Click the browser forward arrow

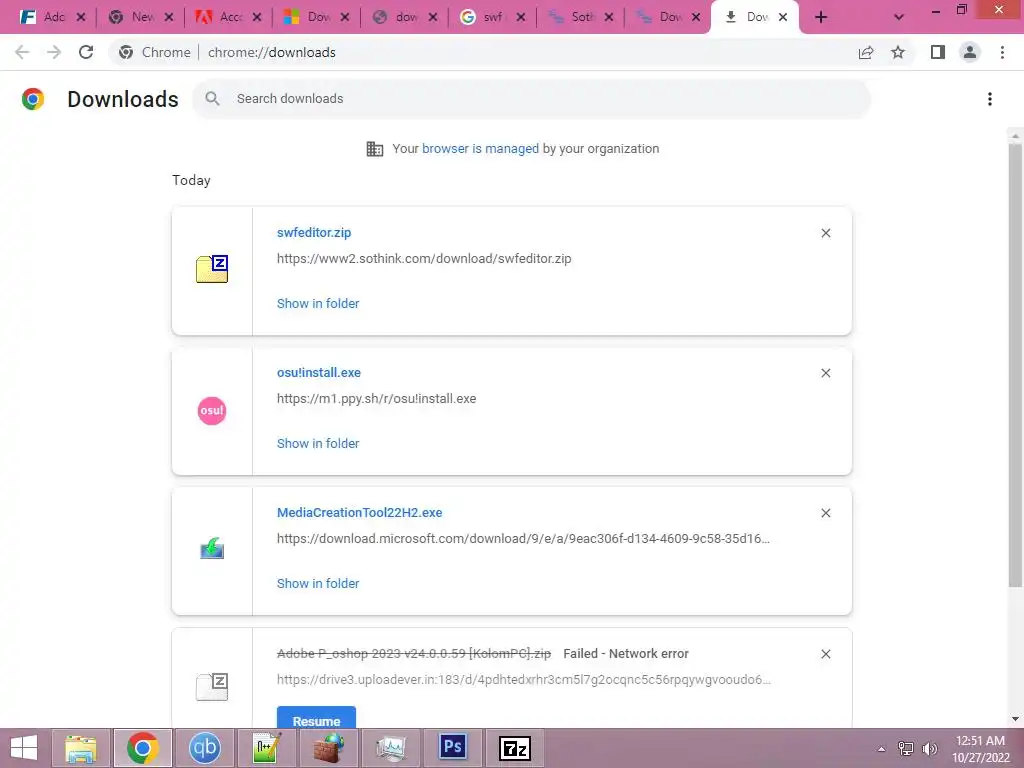(54, 52)
